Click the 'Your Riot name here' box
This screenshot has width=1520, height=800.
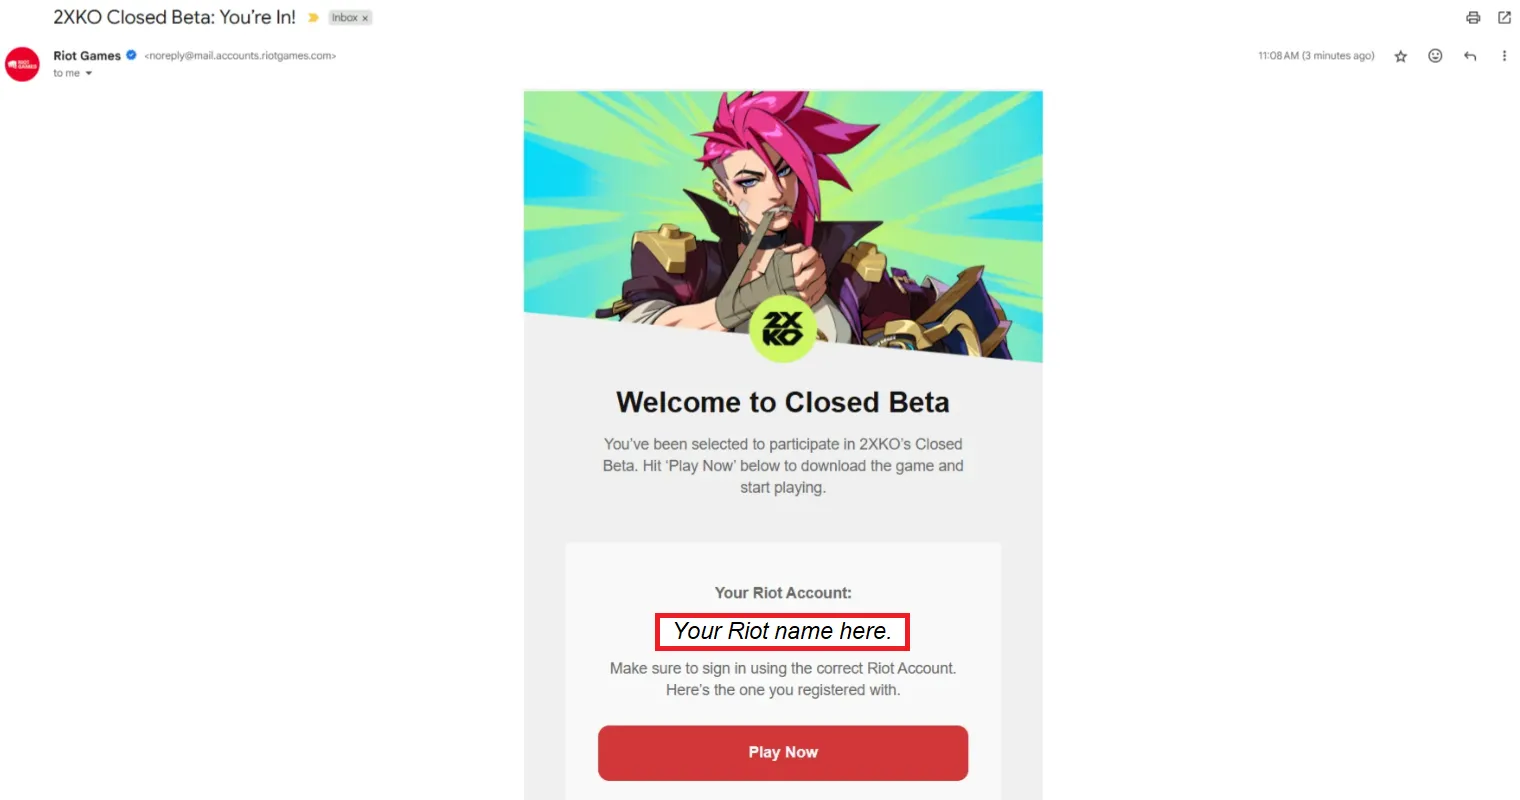pos(782,632)
